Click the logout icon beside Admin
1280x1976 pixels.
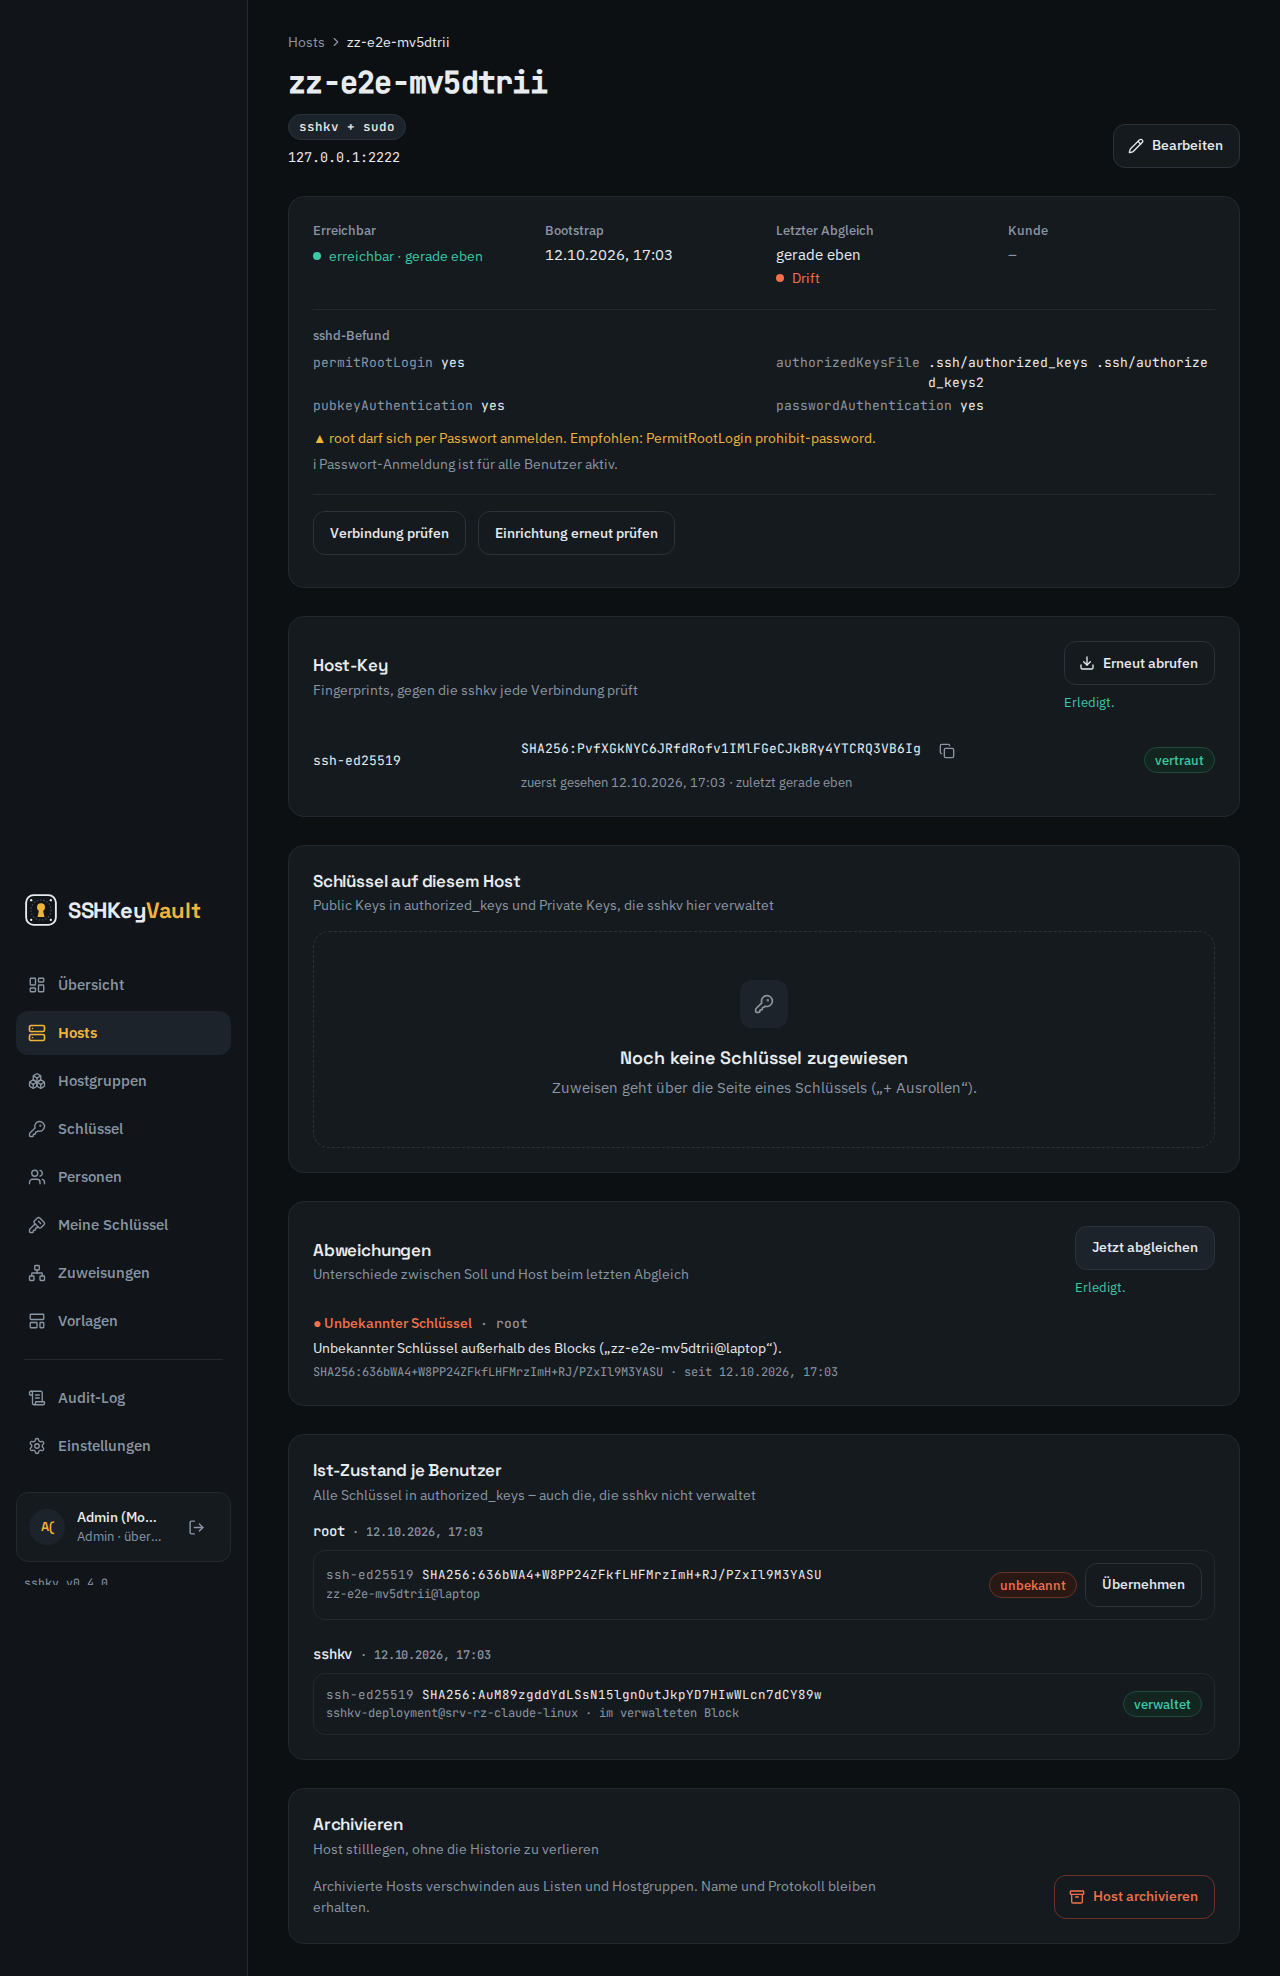coord(197,1527)
